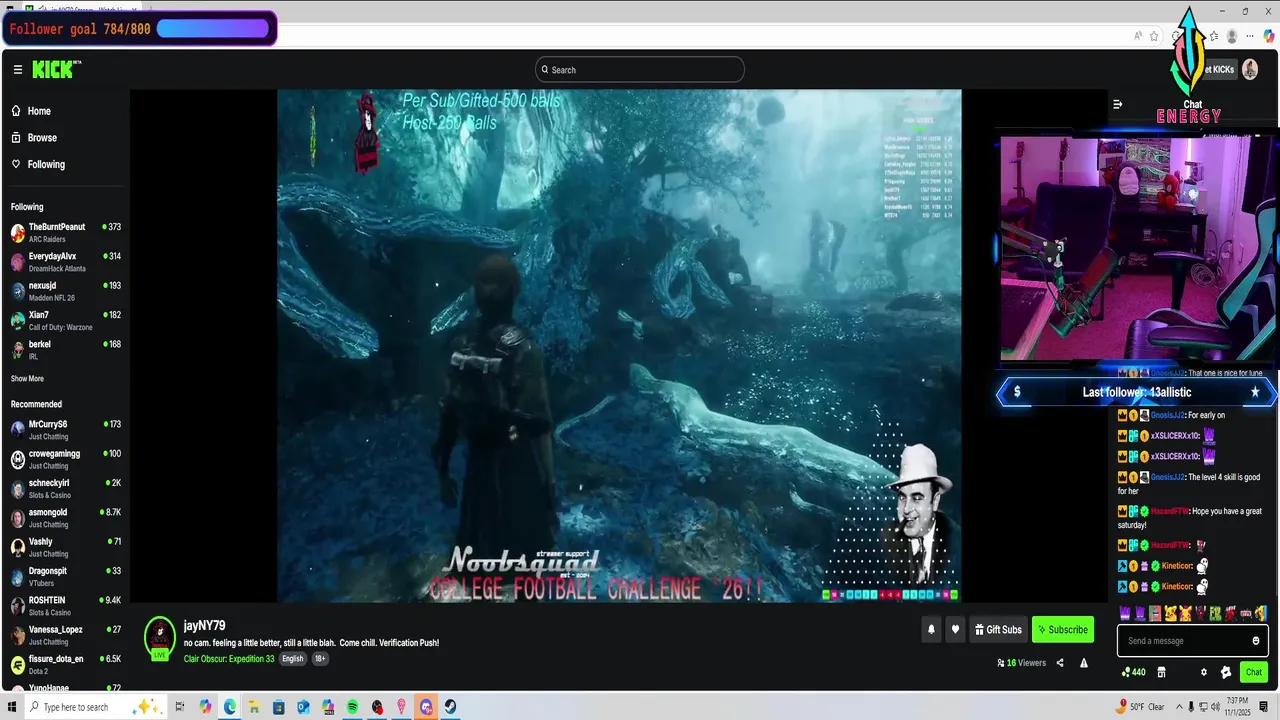Image resolution: width=1280 pixels, height=720 pixels.
Task: Click the Edge read aloud icon
Action: pyautogui.click(x=1138, y=36)
